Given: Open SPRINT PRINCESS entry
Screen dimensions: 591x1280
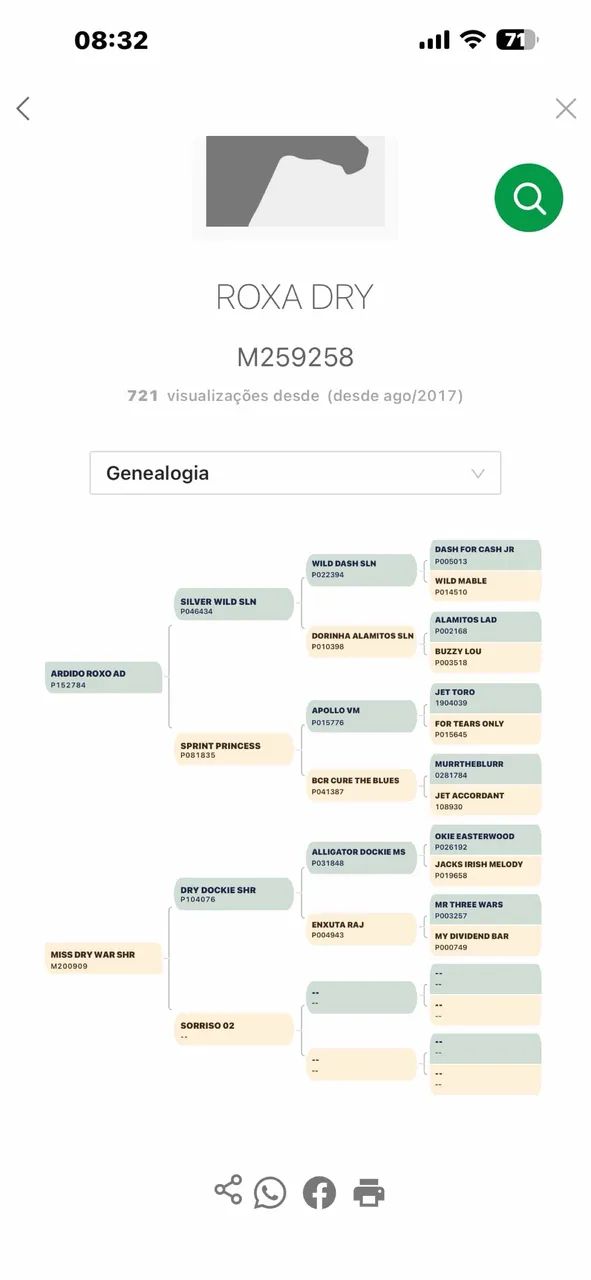Looking at the screenshot, I should 234,749.
